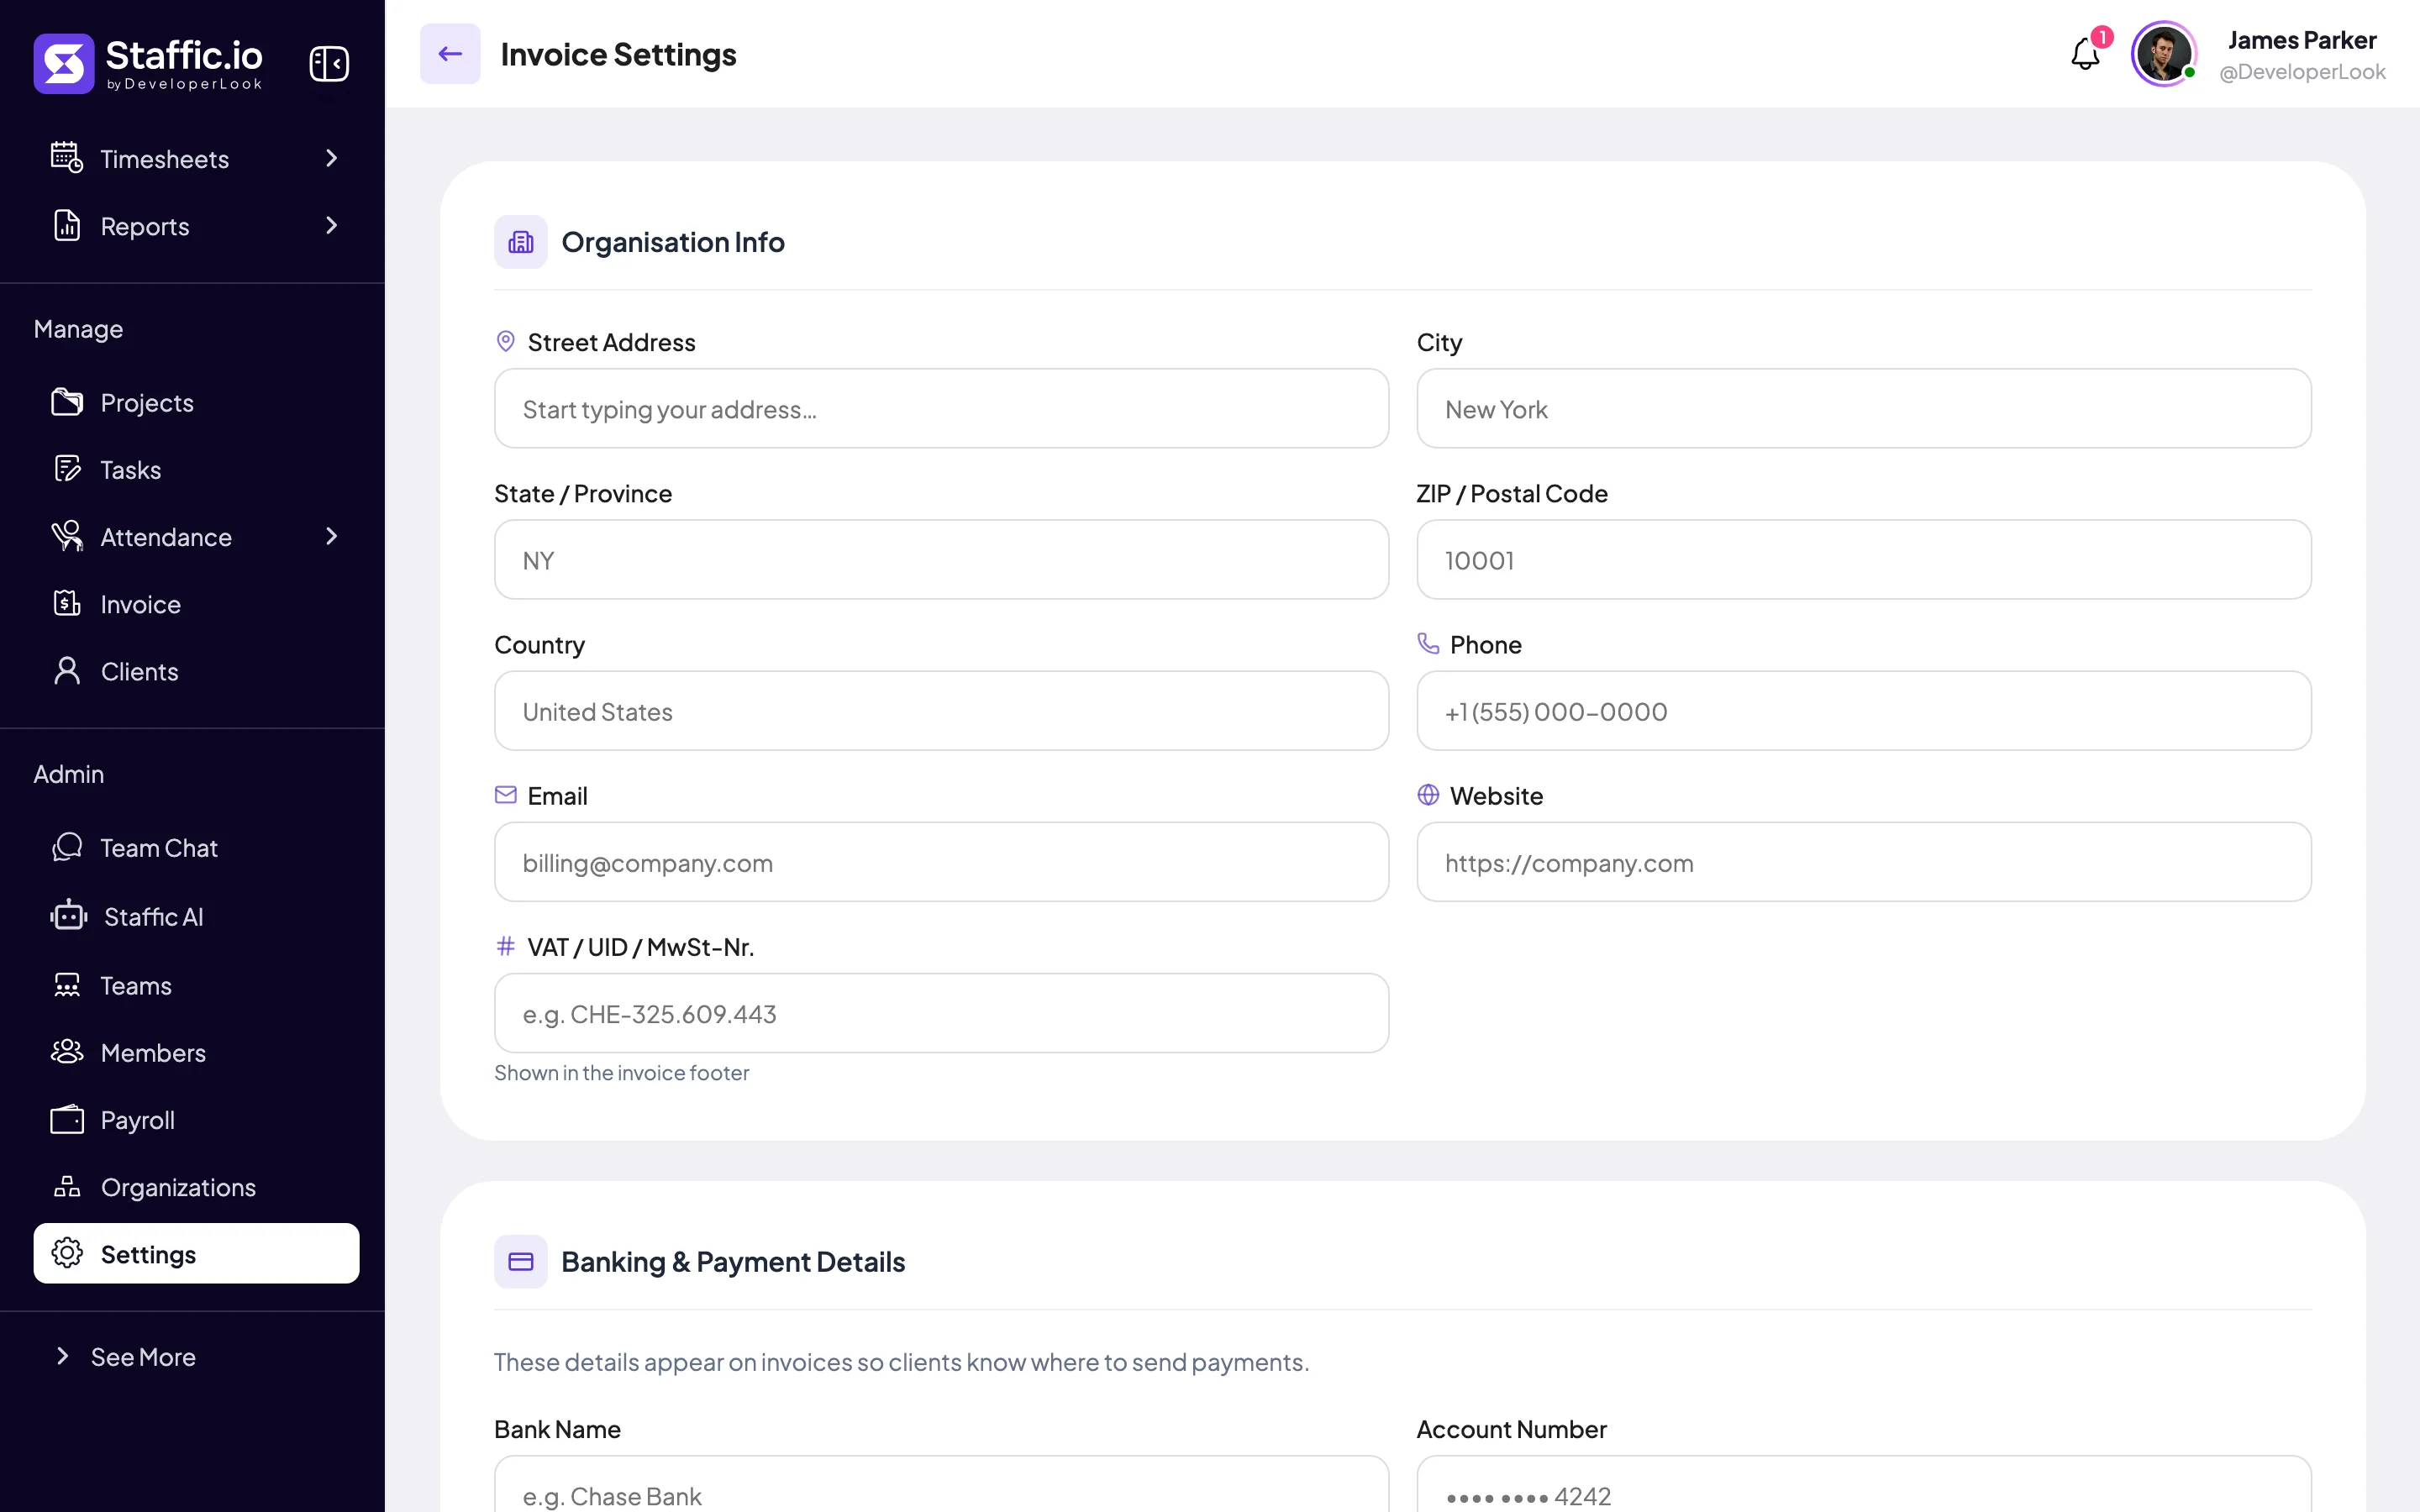The image size is (2420, 1512).
Task: Click the ZIP / Postal Code field
Action: (1864, 560)
